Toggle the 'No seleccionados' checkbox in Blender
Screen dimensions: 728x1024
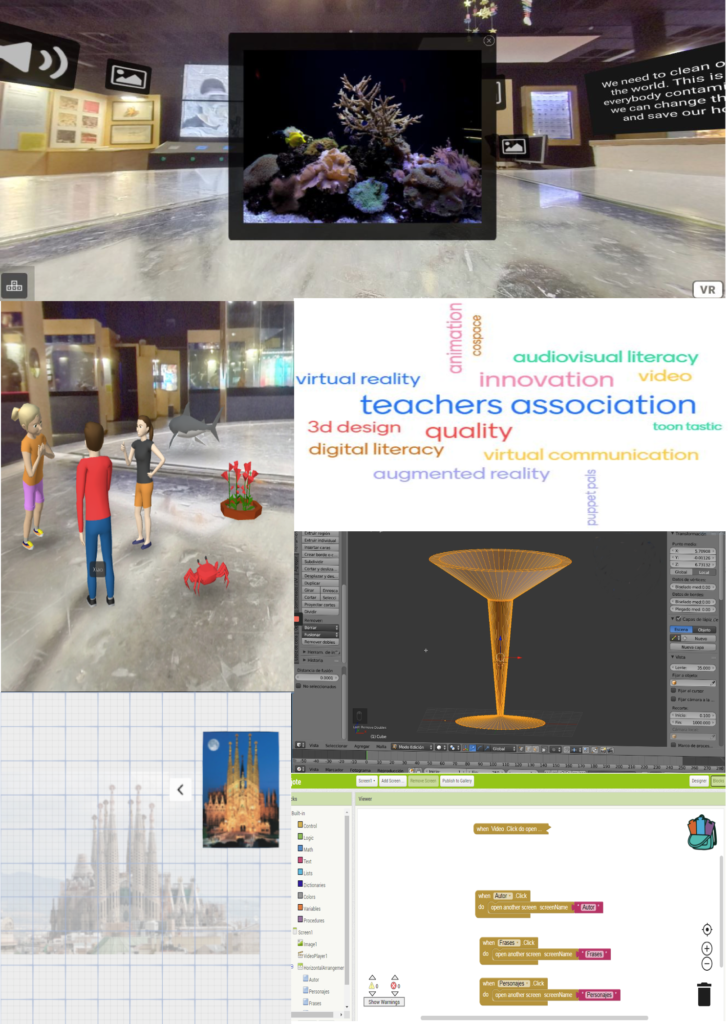click(x=299, y=686)
